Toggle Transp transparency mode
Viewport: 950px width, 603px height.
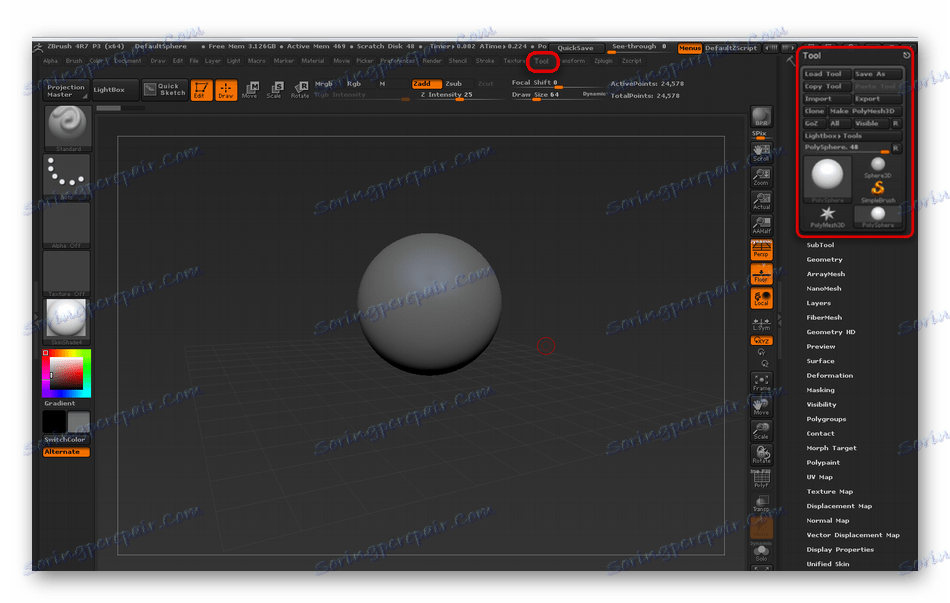[762, 503]
